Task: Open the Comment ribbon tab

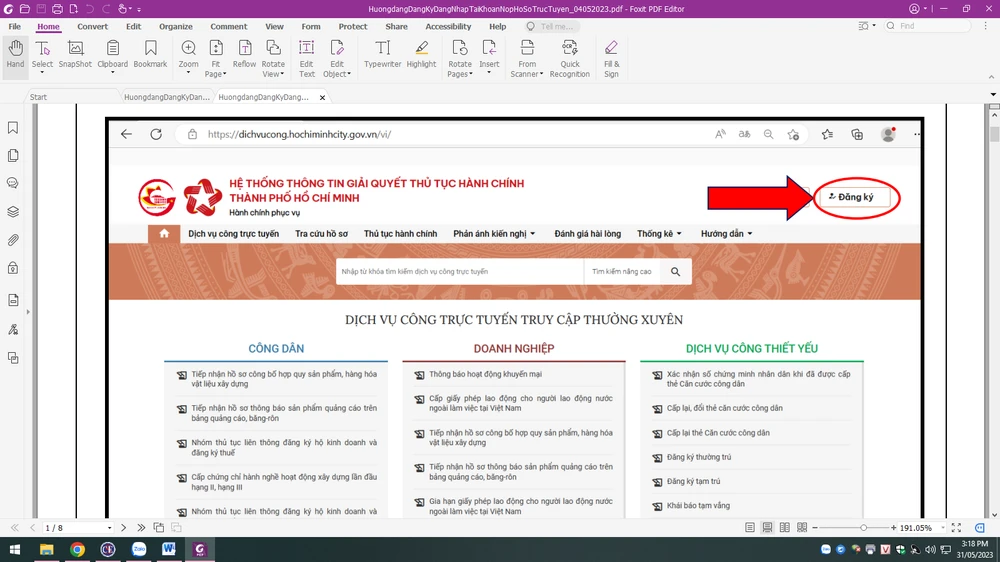Action: [228, 27]
